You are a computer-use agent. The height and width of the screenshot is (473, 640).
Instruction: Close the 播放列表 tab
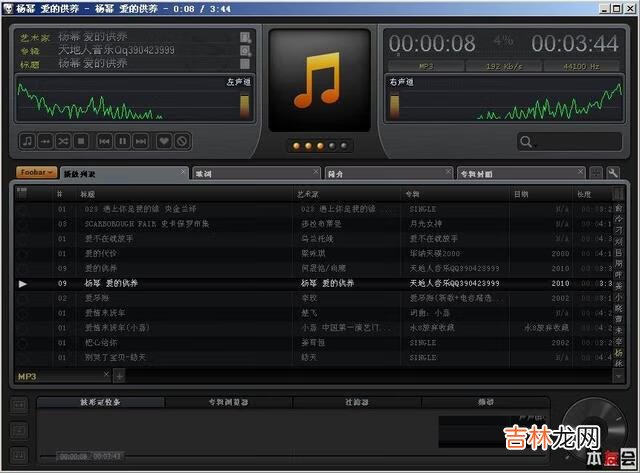tap(182, 173)
